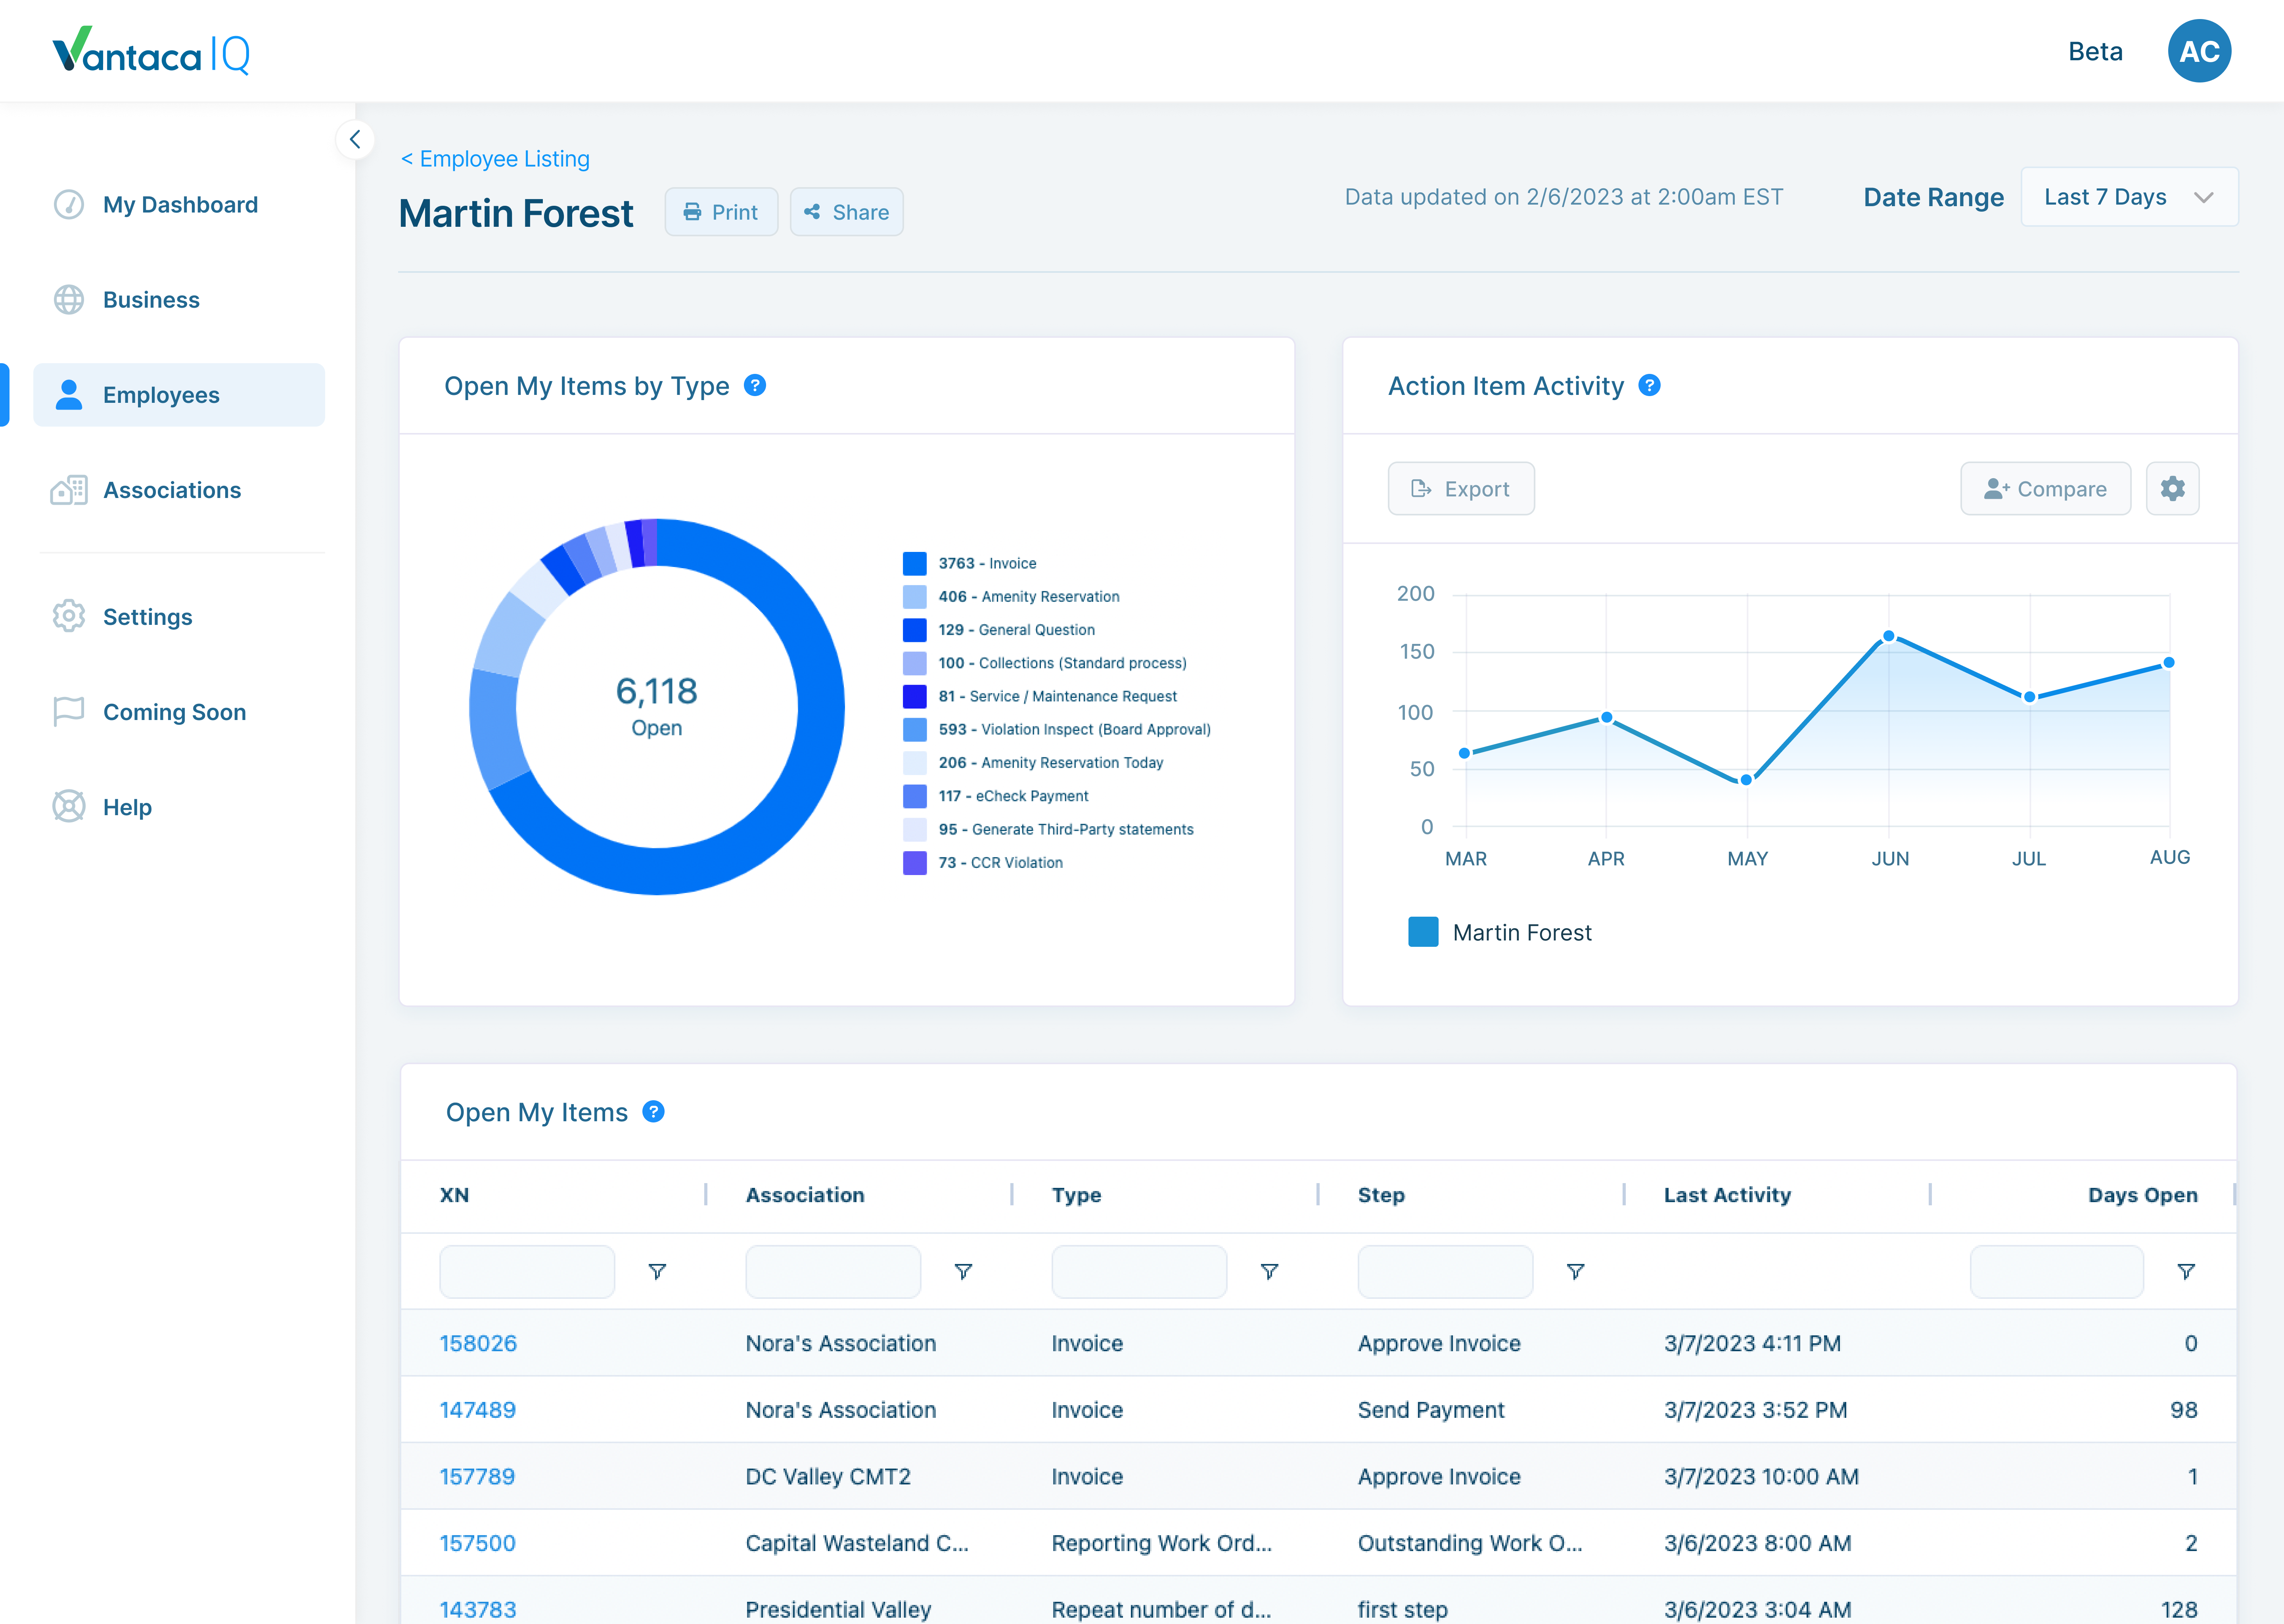Click the CCR Violation color swatch in legend

(914, 862)
